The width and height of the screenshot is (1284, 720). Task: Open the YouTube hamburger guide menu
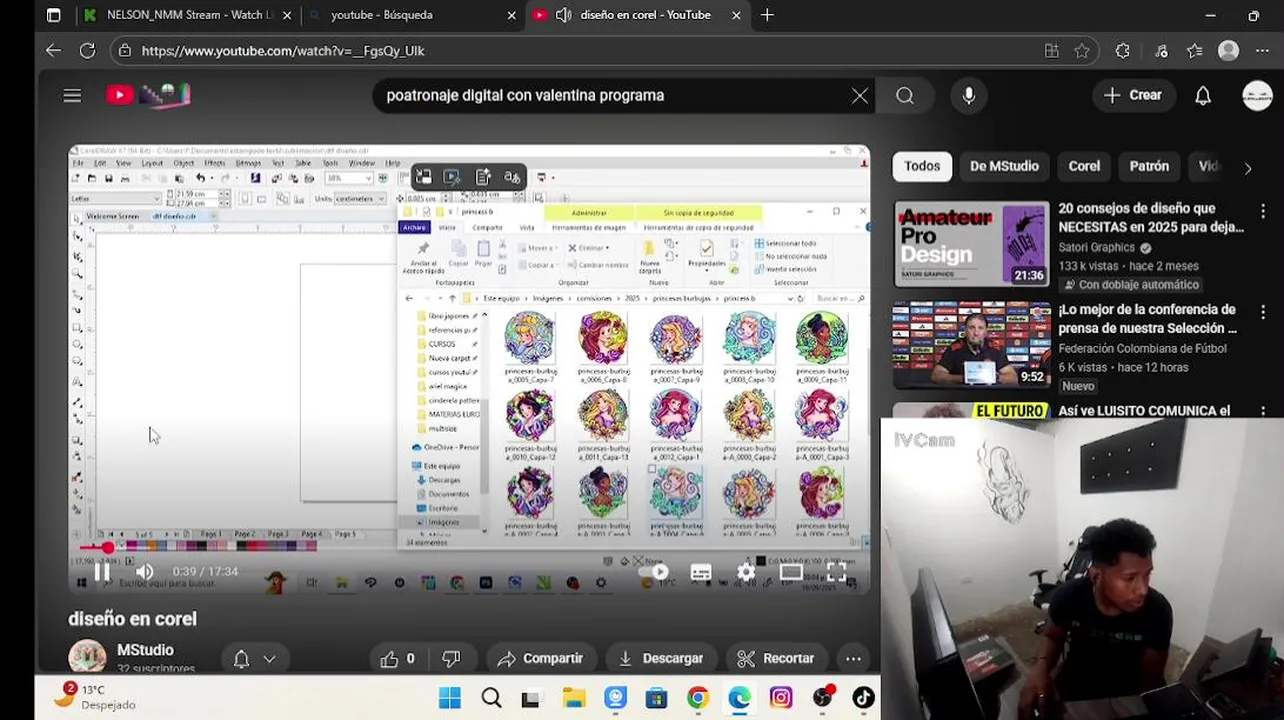pyautogui.click(x=72, y=95)
